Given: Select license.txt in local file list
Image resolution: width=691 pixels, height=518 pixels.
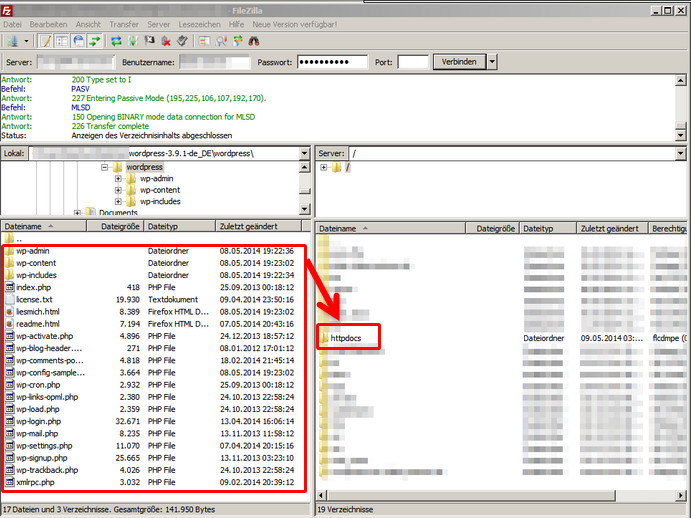Looking at the screenshot, I should pyautogui.click(x=34, y=299).
